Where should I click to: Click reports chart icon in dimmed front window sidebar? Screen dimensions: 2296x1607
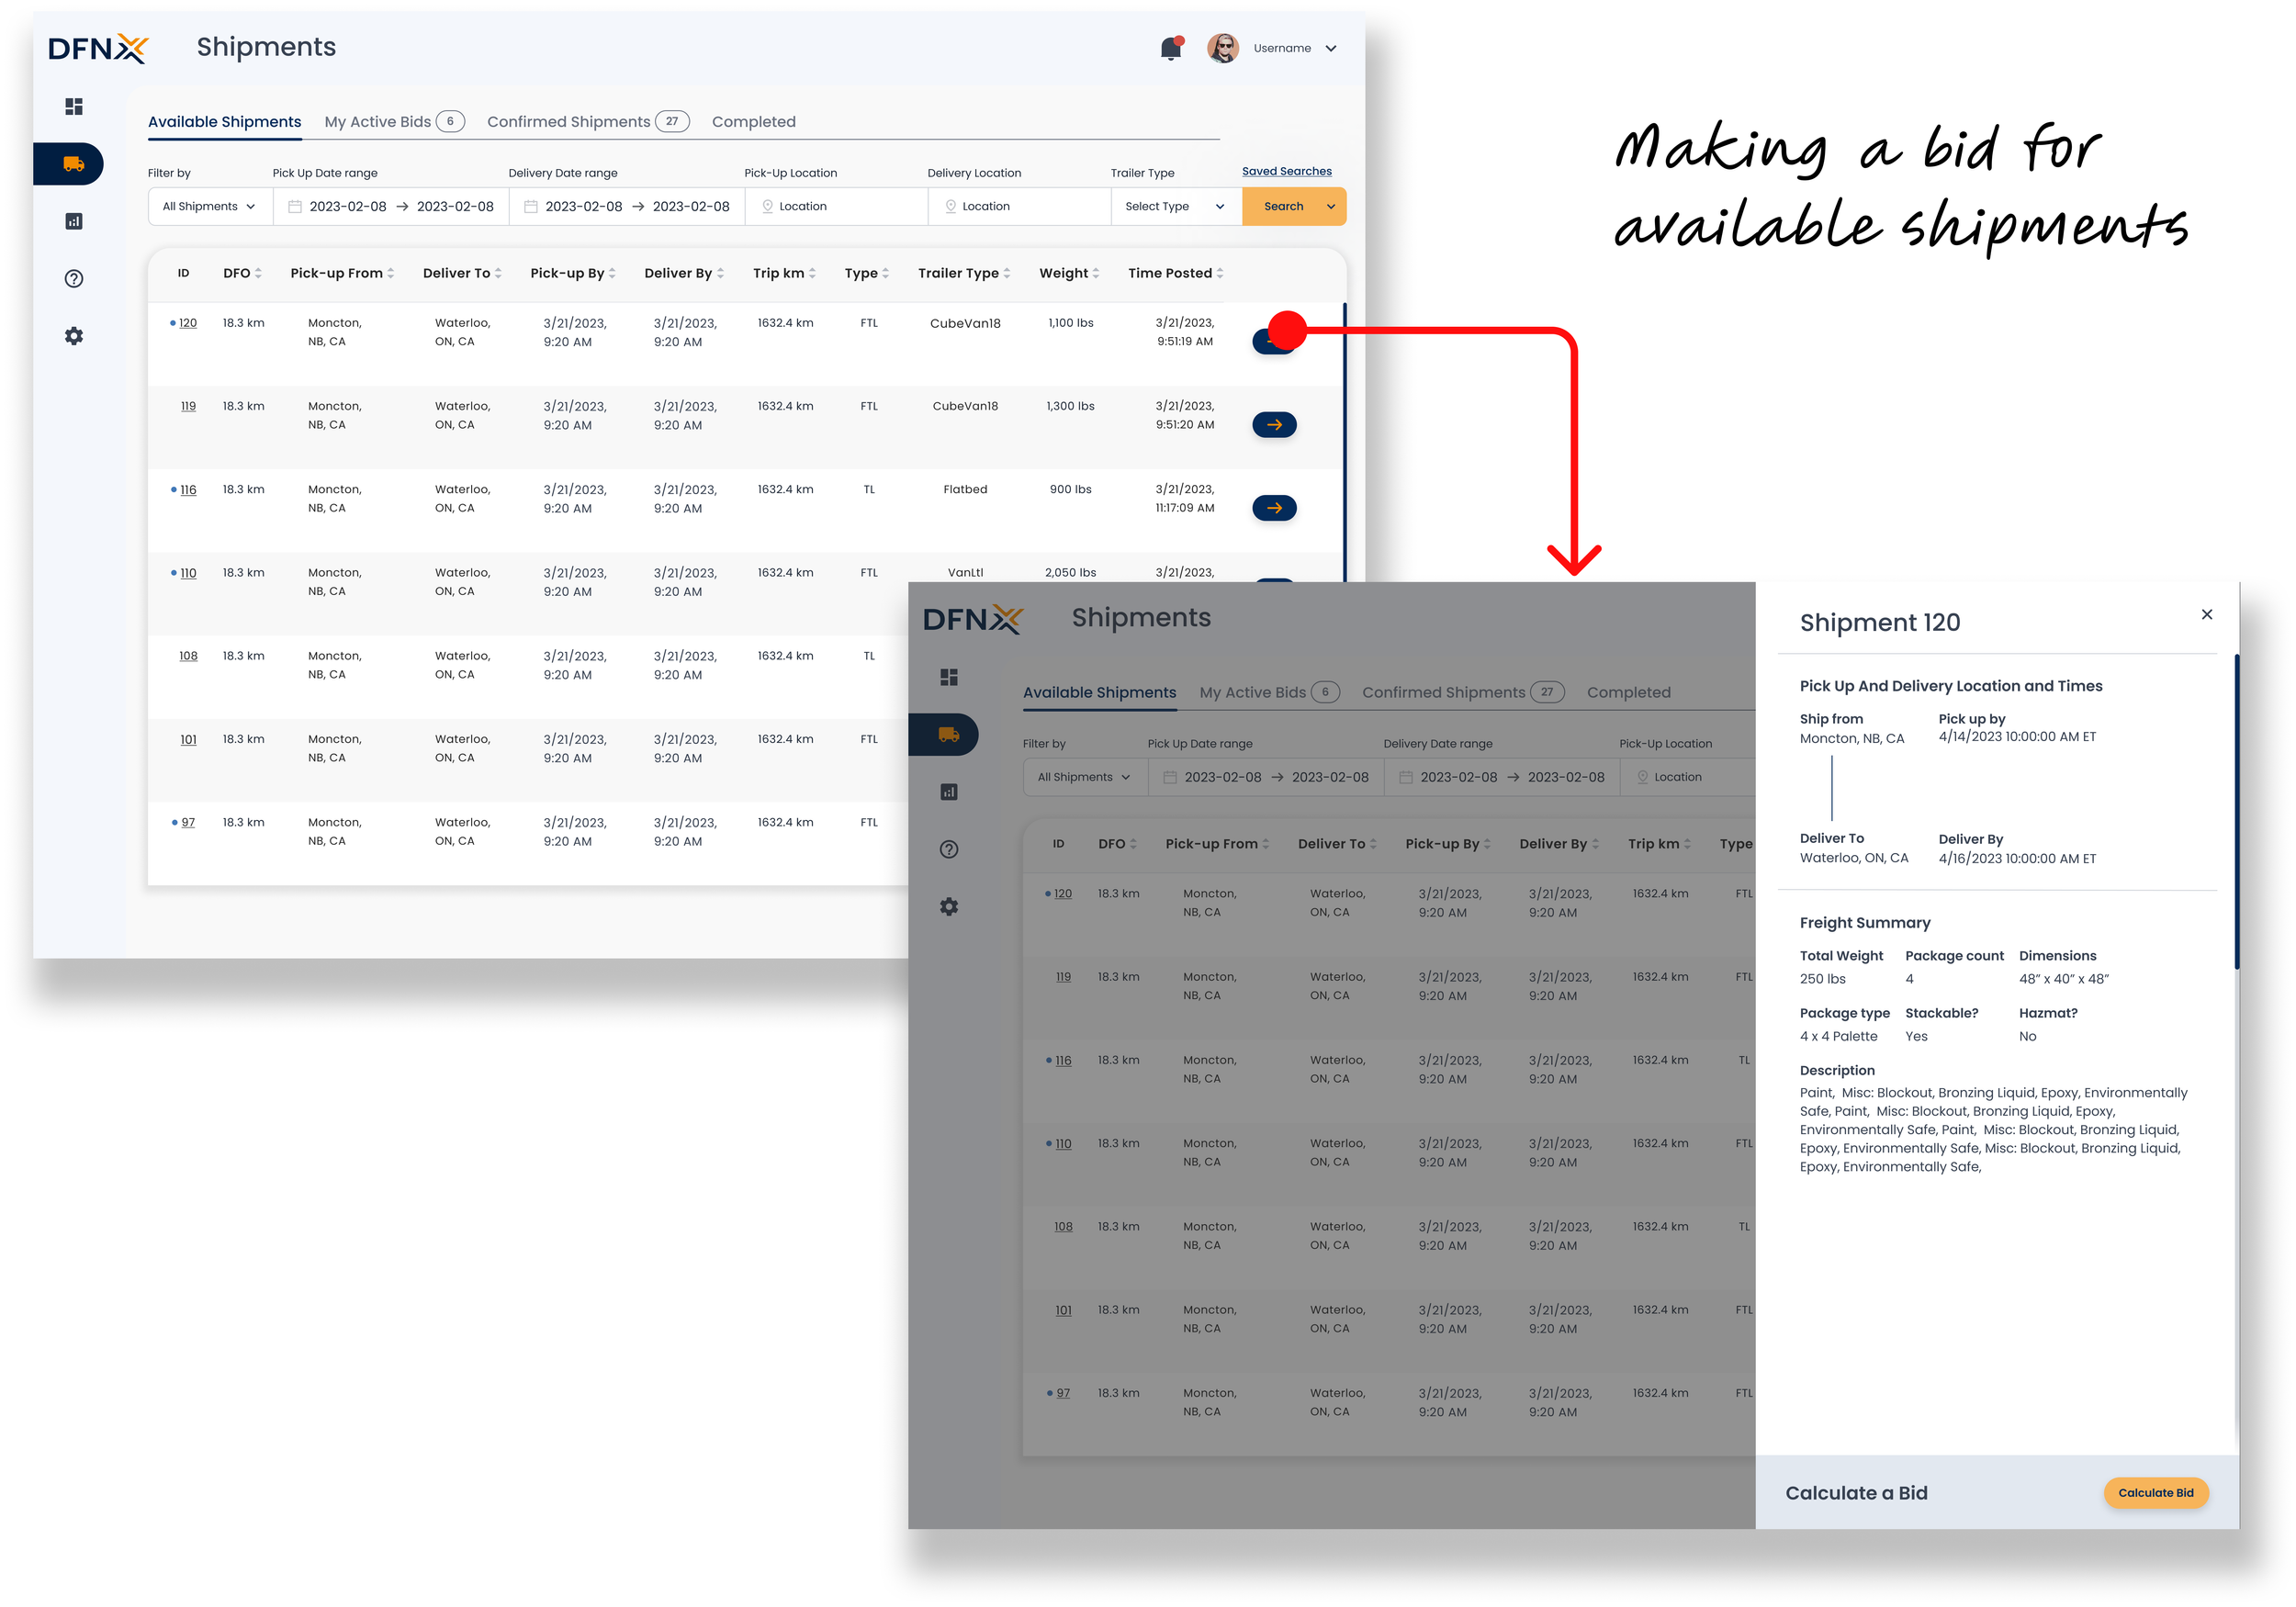(x=948, y=792)
